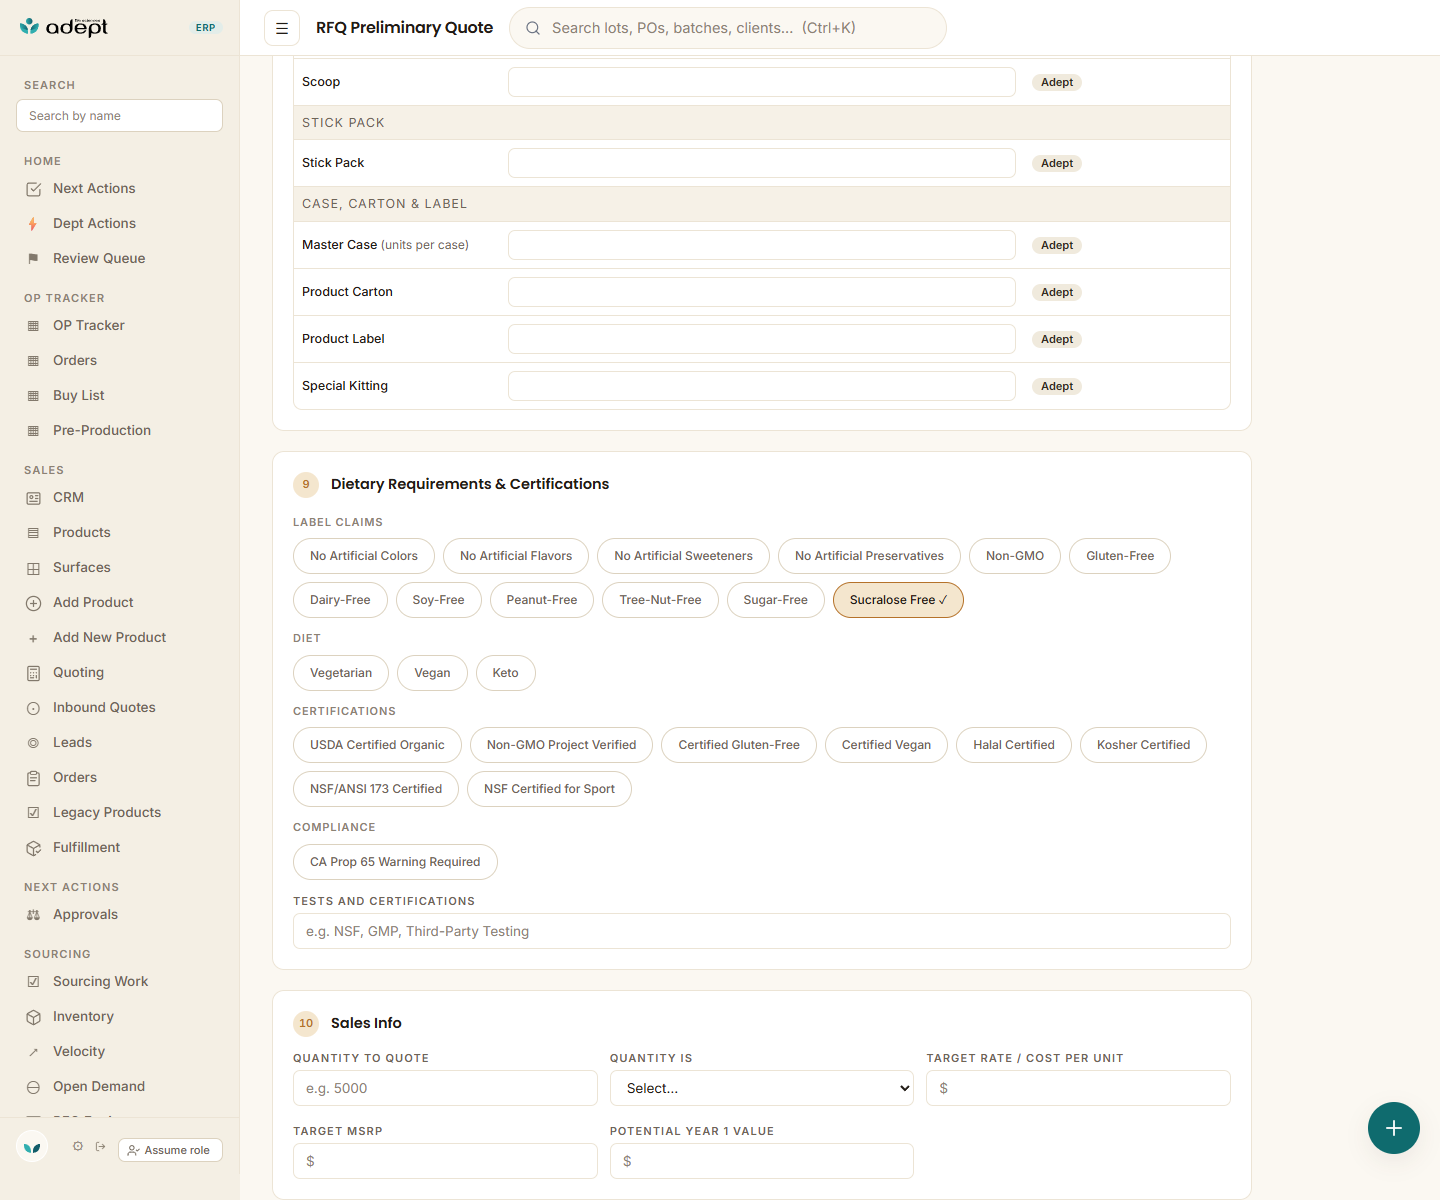Image resolution: width=1440 pixels, height=1200 pixels.
Task: Toggle the Kosher Certified certification chip
Action: [1143, 745]
